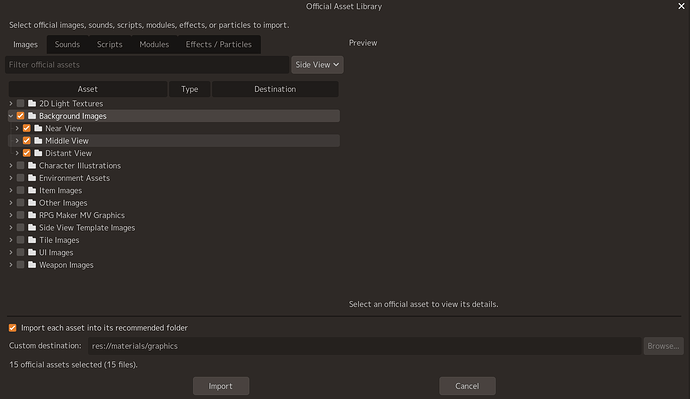Click the Import button
Screen dimensions: 690x399
pyautogui.click(x=221, y=386)
